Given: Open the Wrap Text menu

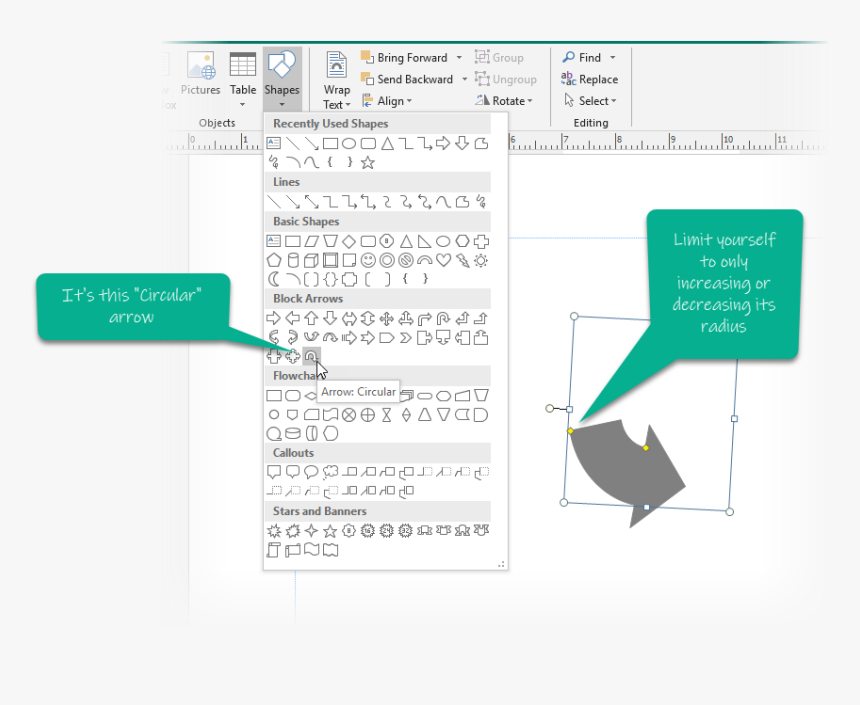Looking at the screenshot, I should [x=337, y=81].
